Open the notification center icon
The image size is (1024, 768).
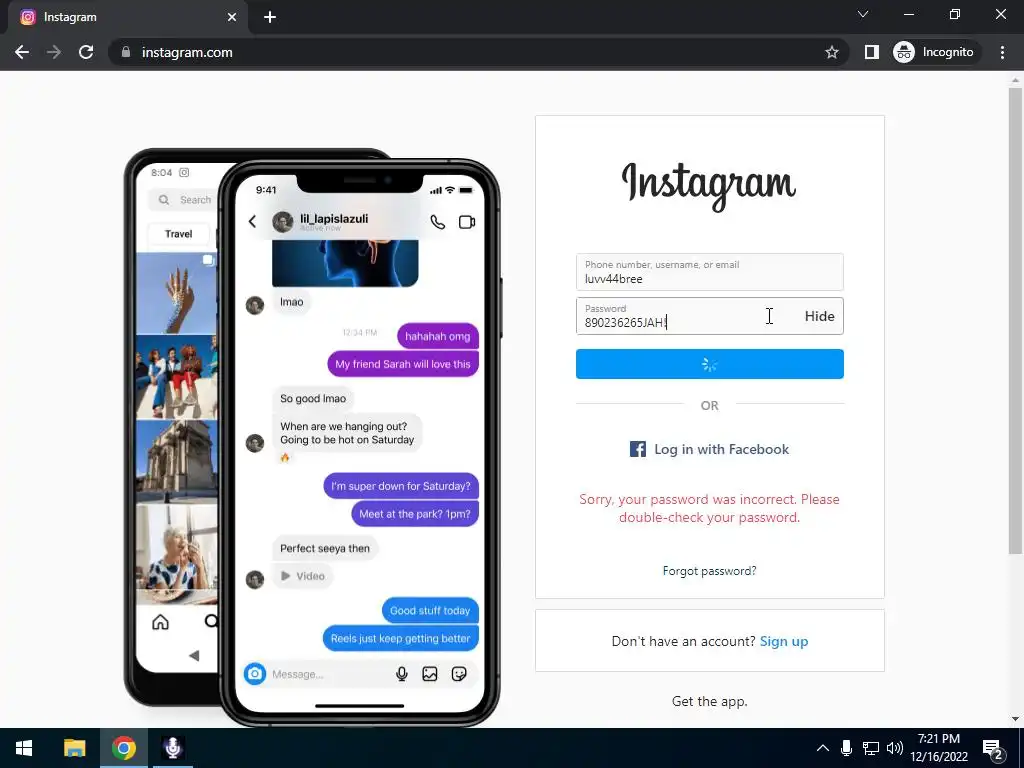(993, 749)
